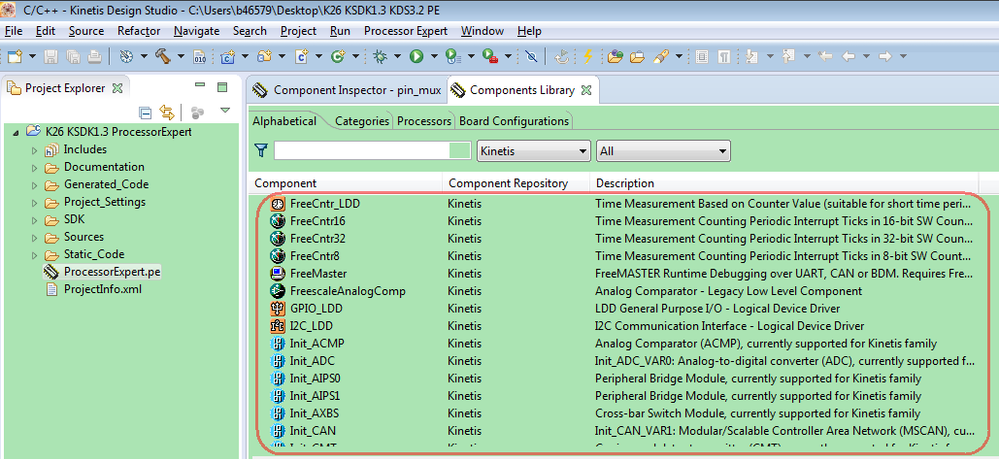Select the I2C_LDD component
The height and width of the screenshot is (459, 999).
[311, 326]
